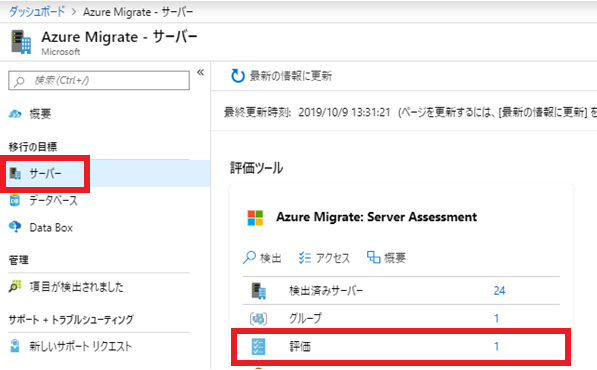Click Azure Migrate: Server Assessment title
The width and height of the screenshot is (597, 370).
(x=377, y=217)
